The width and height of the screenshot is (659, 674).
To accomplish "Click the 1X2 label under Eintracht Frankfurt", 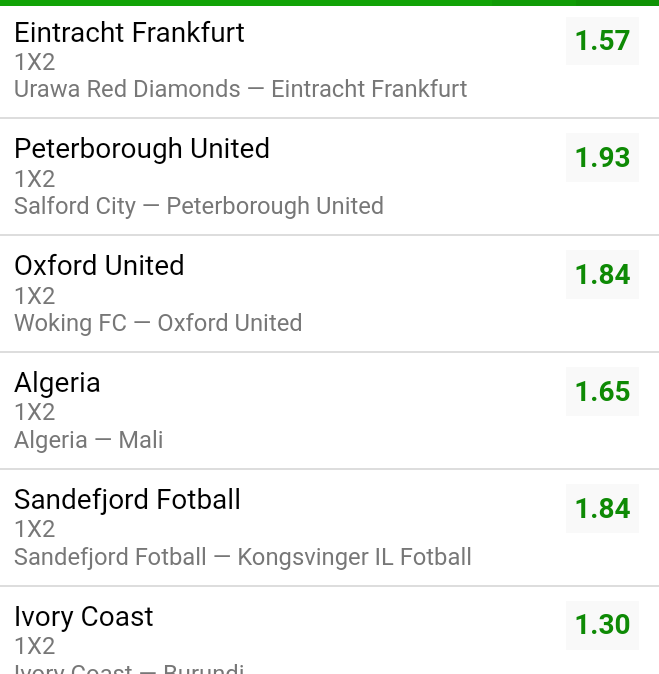I will 34,62.
